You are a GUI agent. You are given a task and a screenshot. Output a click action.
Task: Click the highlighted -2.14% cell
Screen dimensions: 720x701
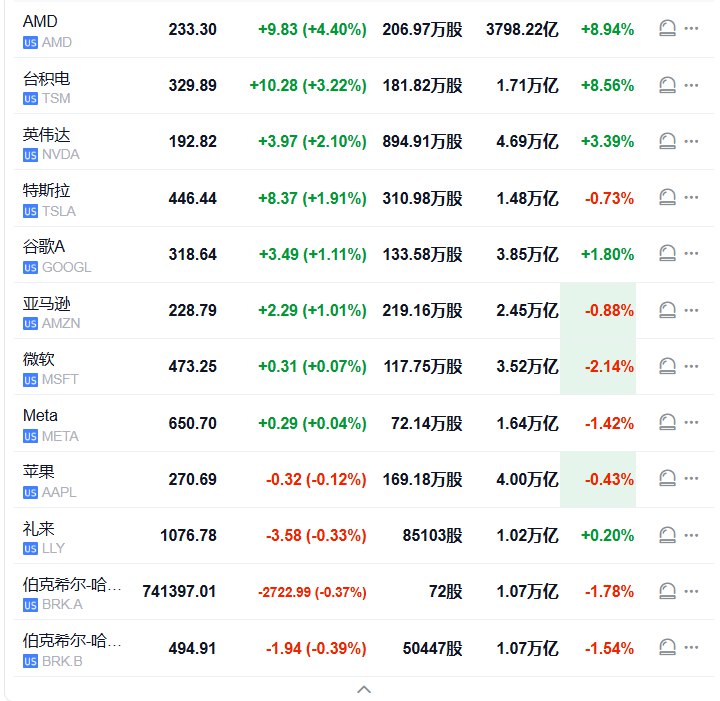pyautogui.click(x=598, y=366)
